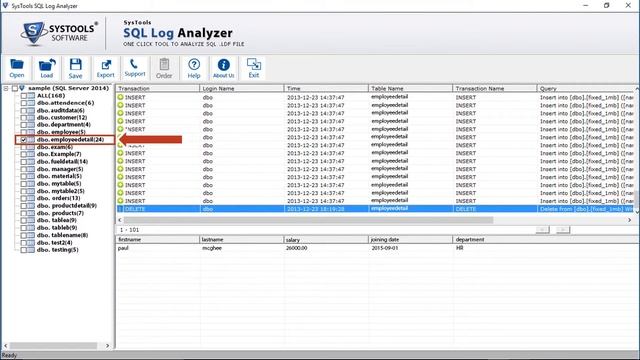This screenshot has height=360, width=640.
Task: Click the '1 - 101' record range text
Action: [x=129, y=230]
